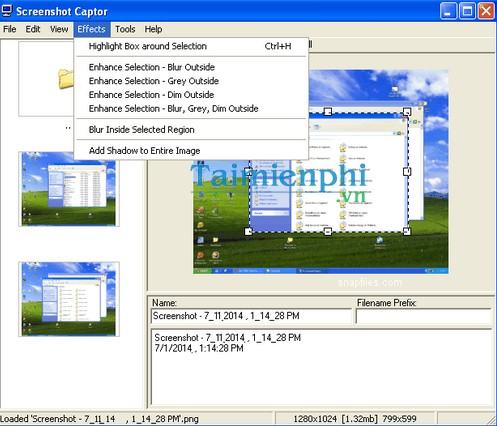Click the Name input field
Image resolution: width=497 pixels, height=426 pixels.
[251, 316]
